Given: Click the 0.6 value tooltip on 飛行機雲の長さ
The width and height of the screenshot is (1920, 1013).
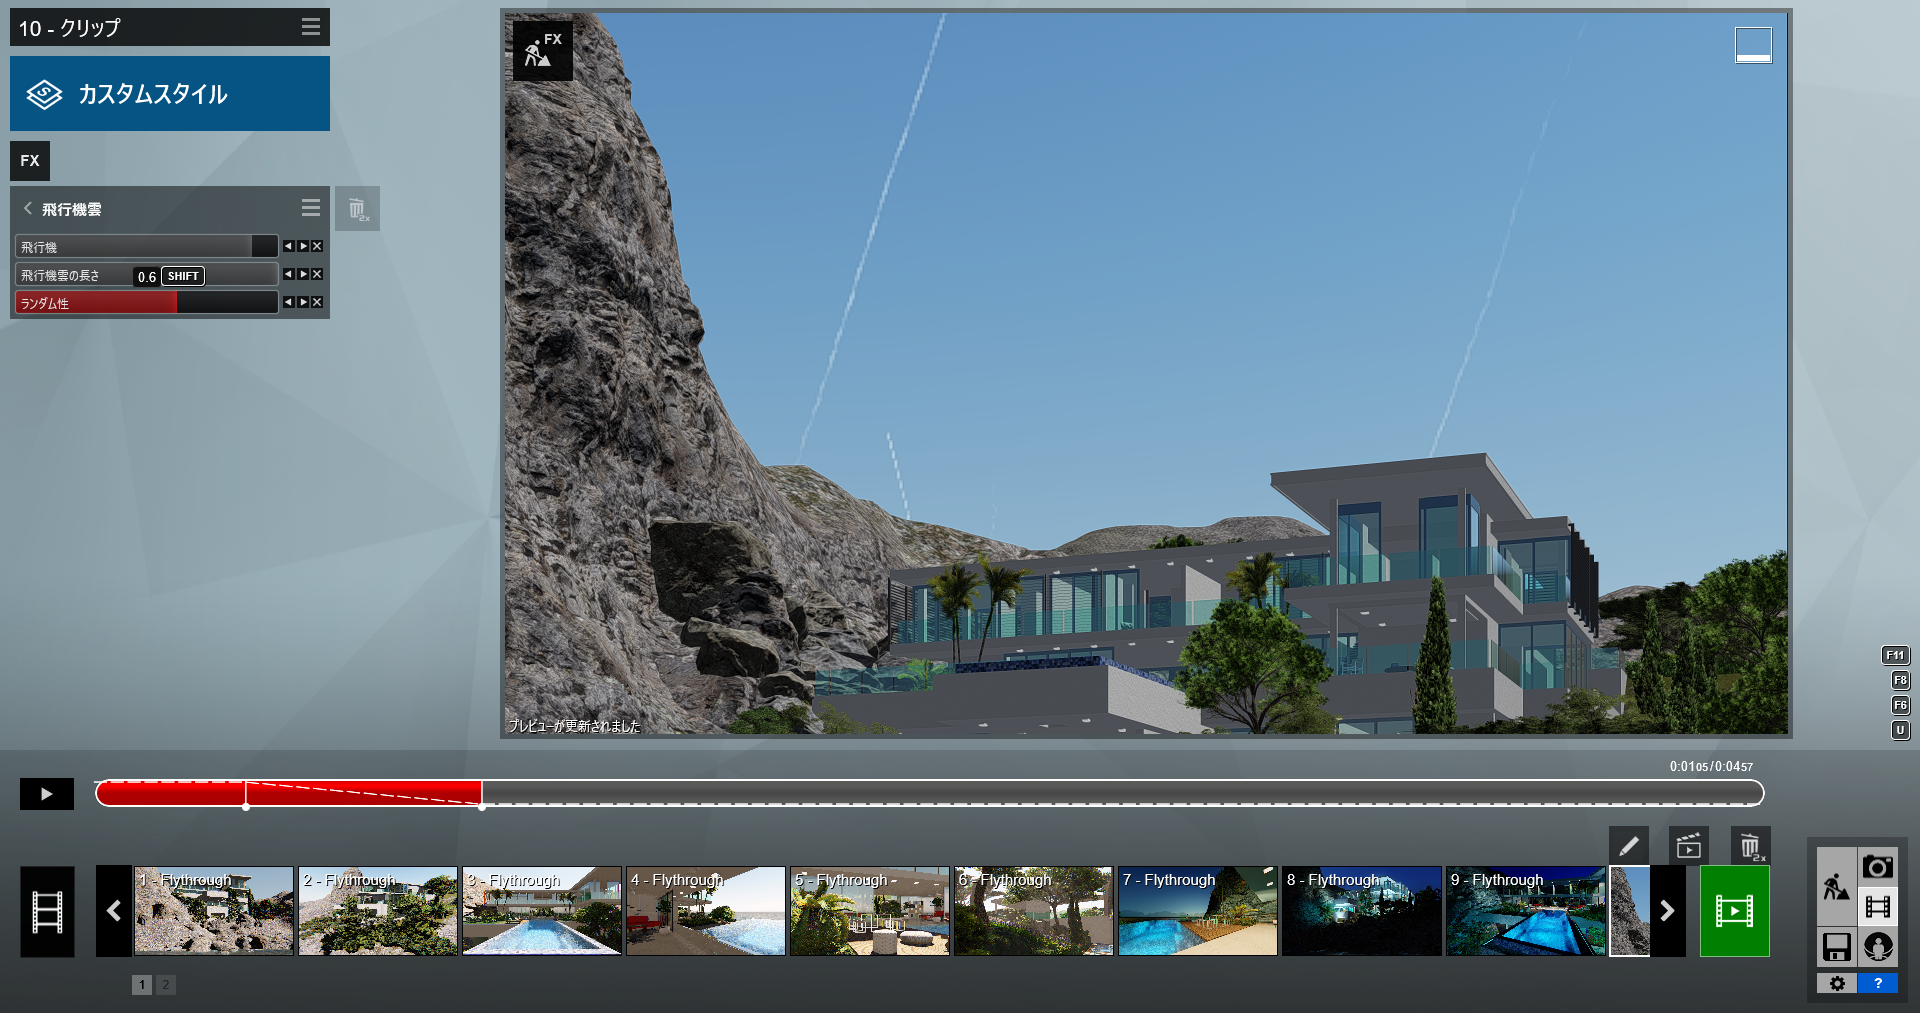Looking at the screenshot, I should (146, 277).
